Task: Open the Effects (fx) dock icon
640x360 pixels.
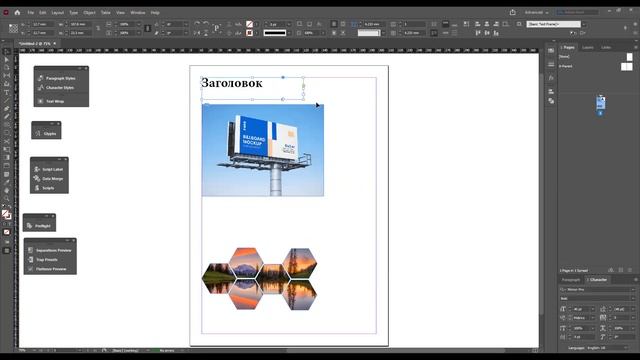Action: pyautogui.click(x=551, y=78)
